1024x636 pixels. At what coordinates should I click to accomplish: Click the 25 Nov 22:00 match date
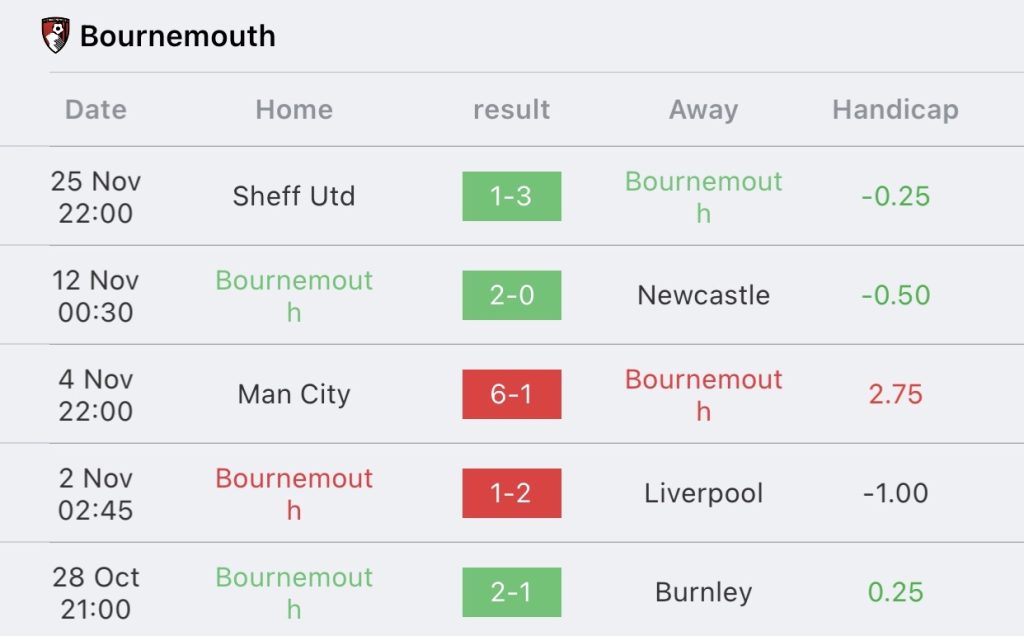(95, 197)
